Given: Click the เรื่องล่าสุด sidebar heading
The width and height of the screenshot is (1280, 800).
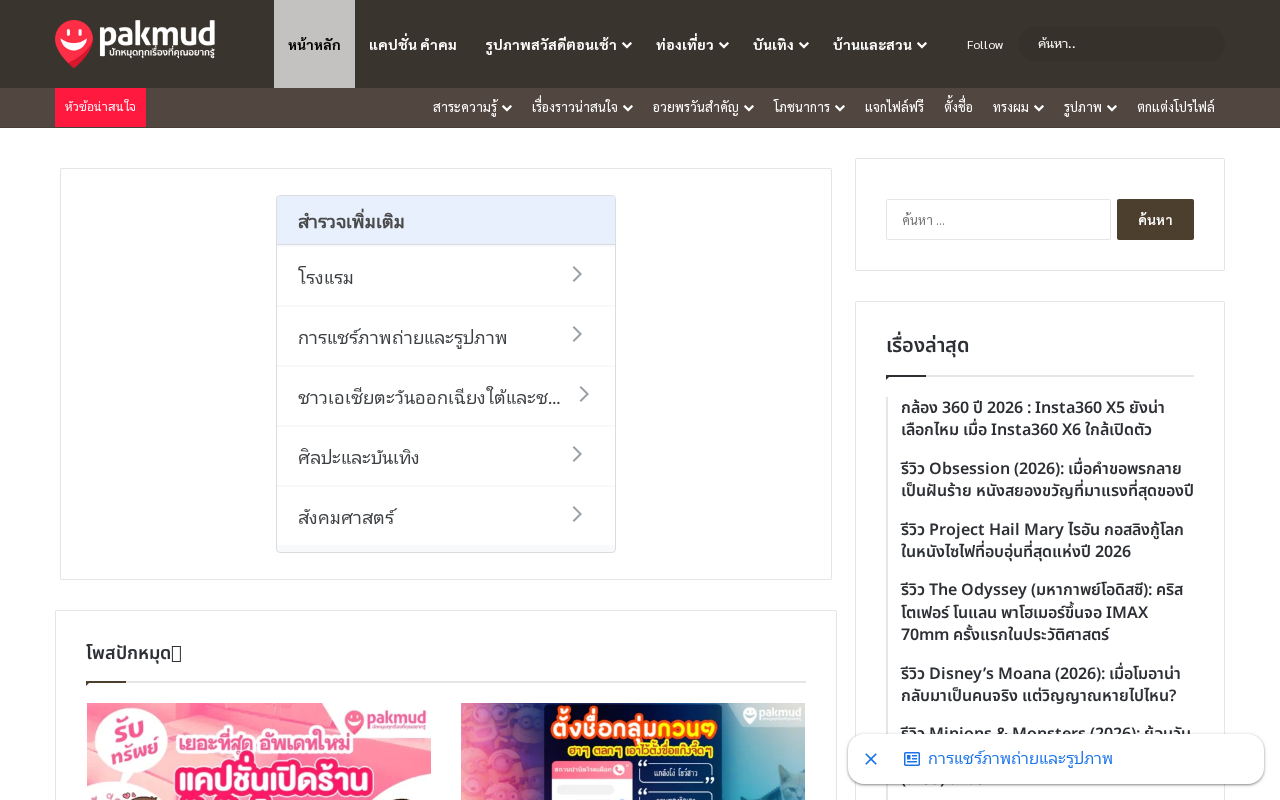Looking at the screenshot, I should [927, 345].
